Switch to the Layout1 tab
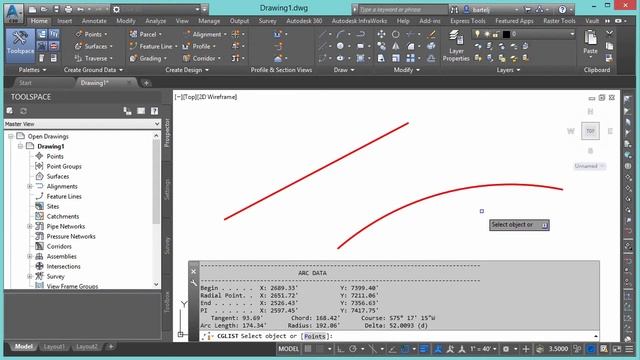 coord(54,347)
